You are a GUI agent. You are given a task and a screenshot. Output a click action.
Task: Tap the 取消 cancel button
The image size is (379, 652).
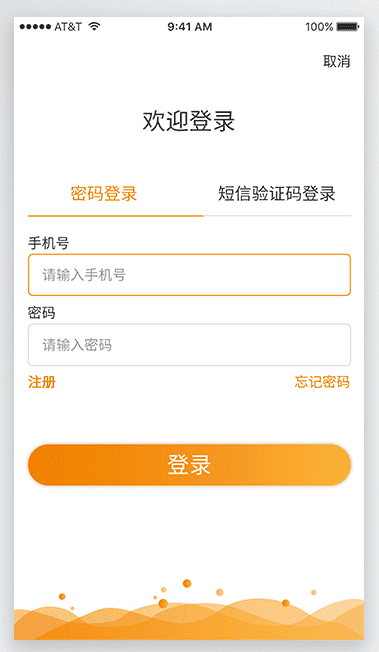(337, 62)
